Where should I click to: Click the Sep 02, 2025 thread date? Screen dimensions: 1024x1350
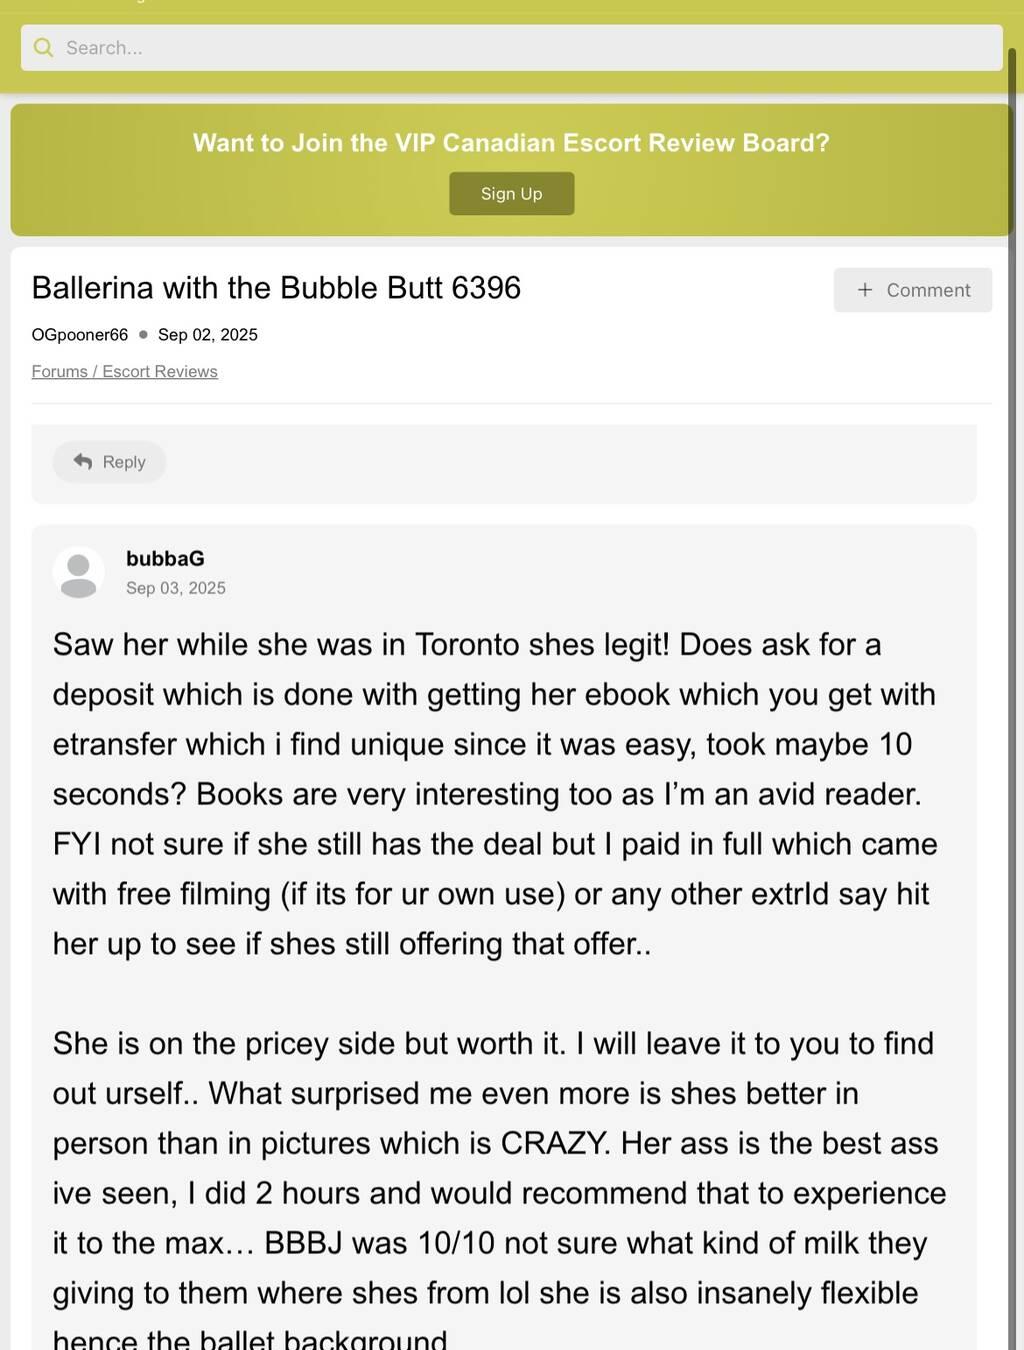[x=207, y=335]
